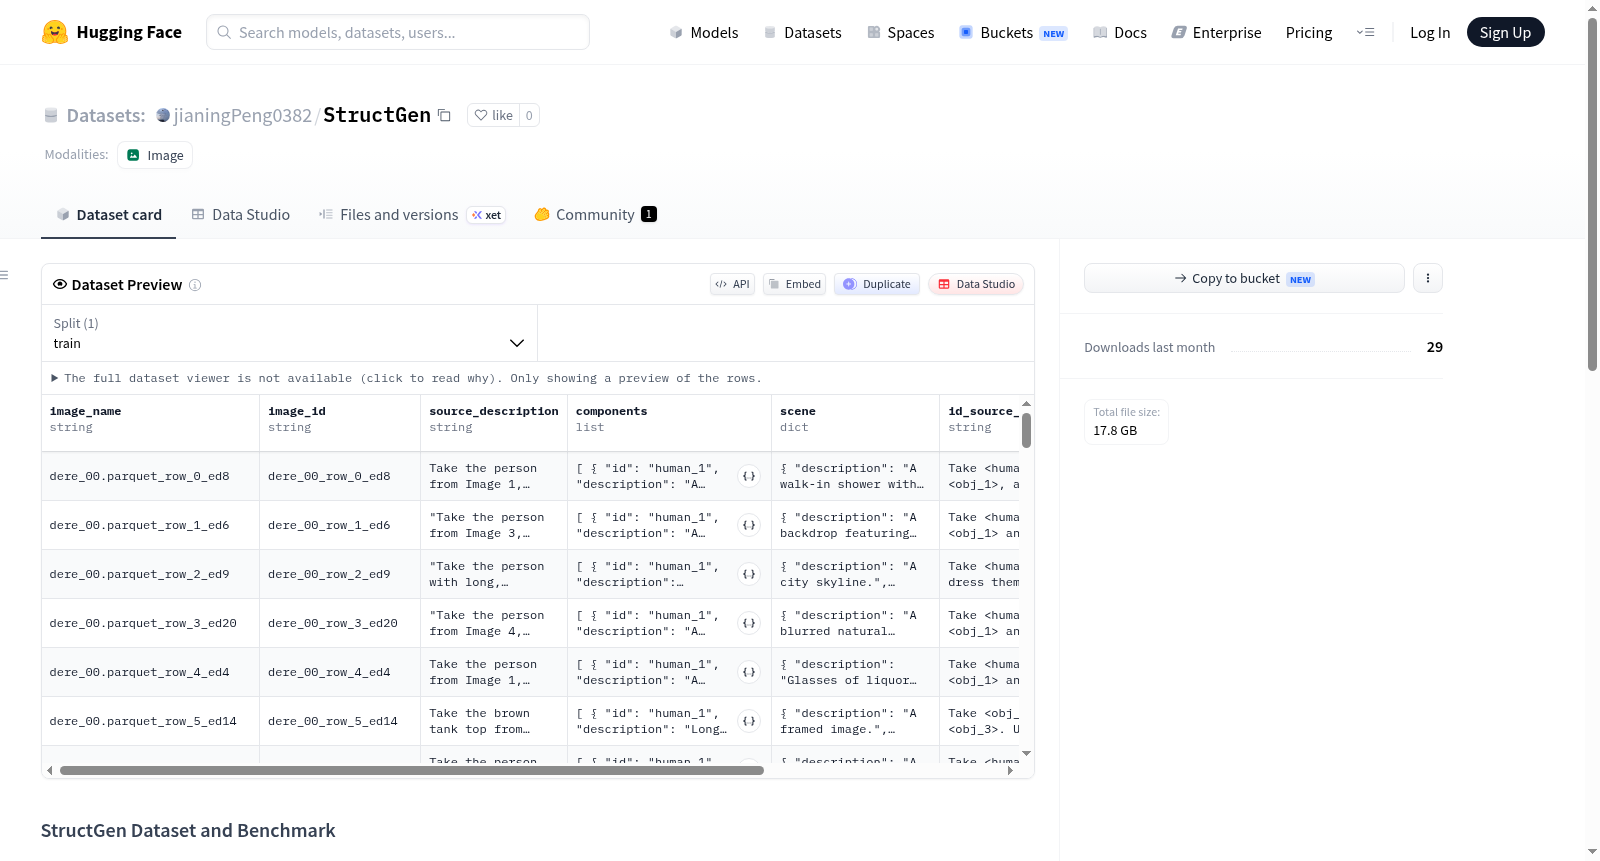
Task: Copy dataset name with the copy icon
Action: tap(445, 115)
